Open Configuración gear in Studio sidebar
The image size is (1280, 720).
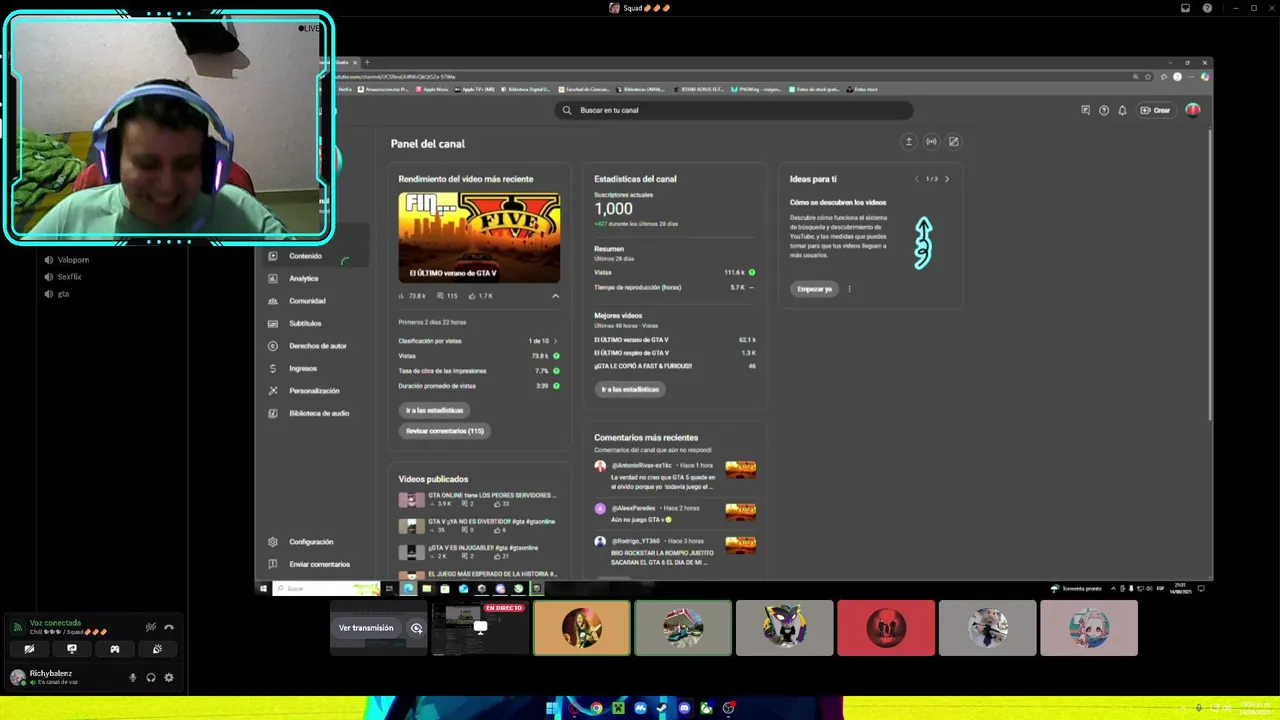tap(310, 542)
